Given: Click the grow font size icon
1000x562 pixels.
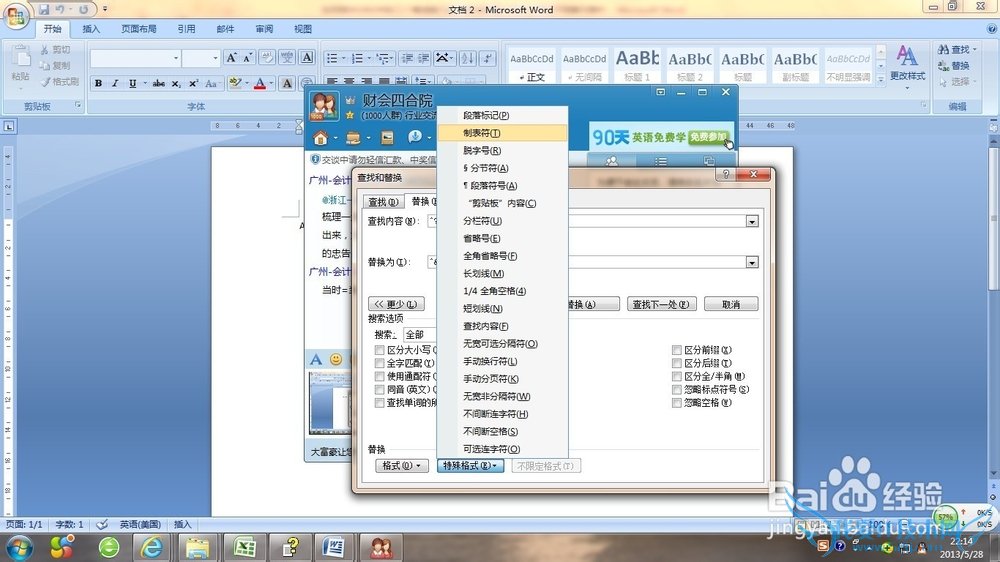Looking at the screenshot, I should tap(232, 58).
